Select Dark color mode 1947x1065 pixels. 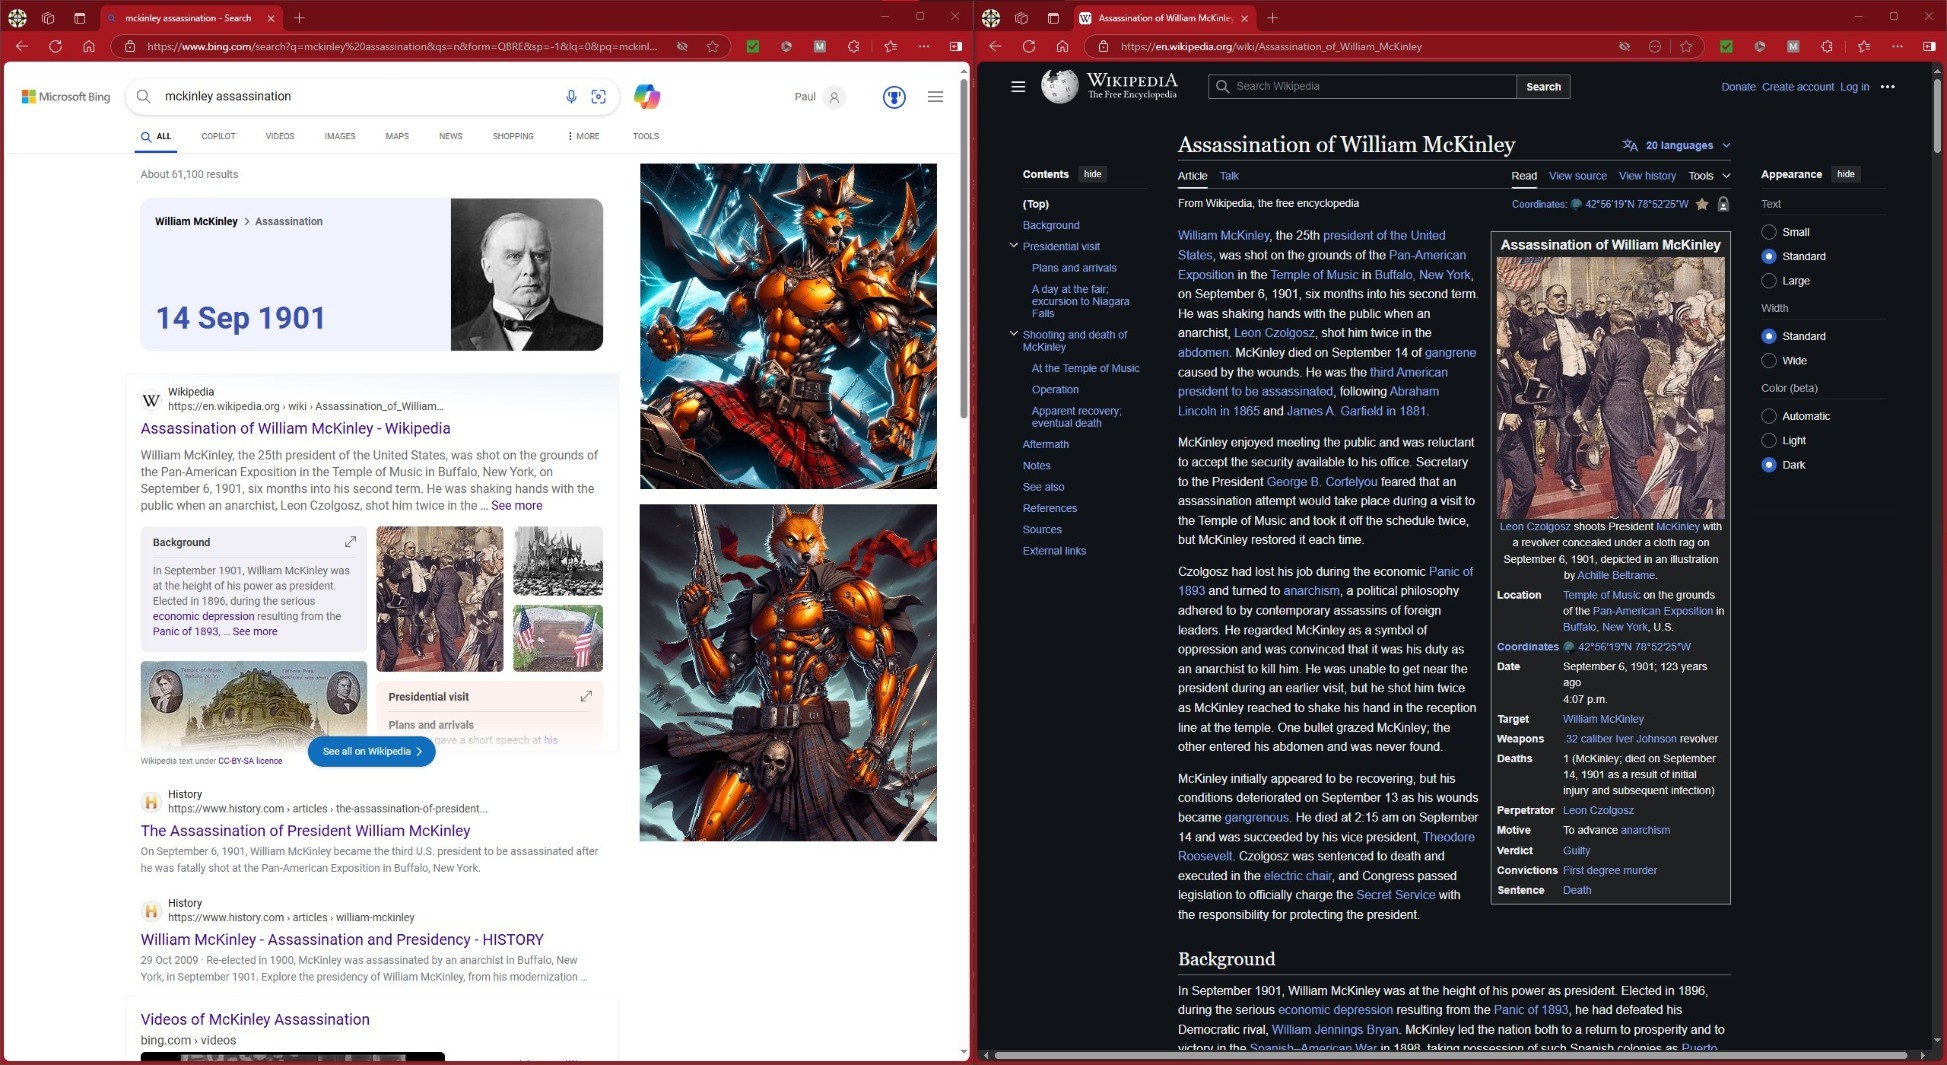1768,465
